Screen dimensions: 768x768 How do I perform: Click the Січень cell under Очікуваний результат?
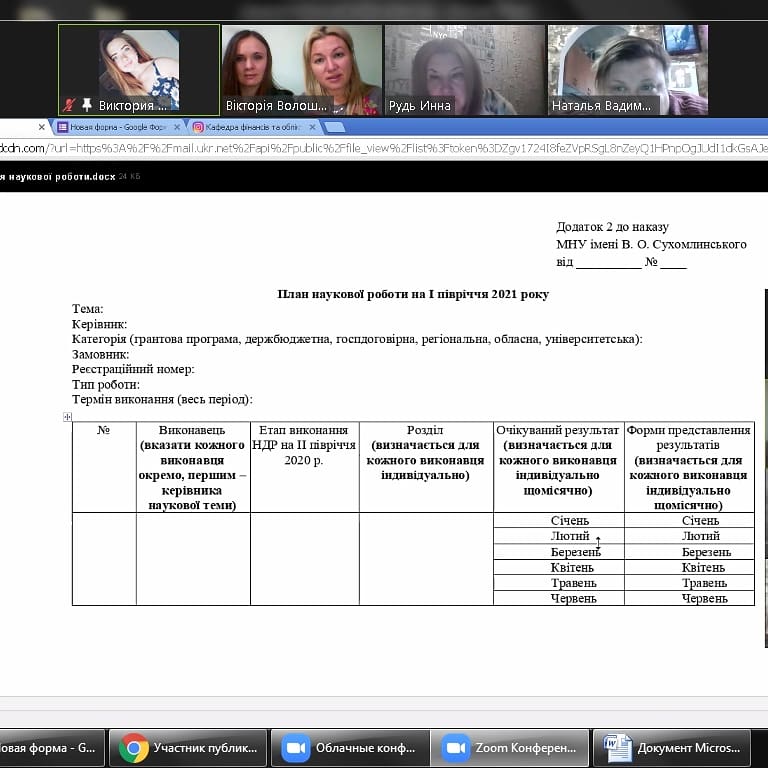point(558,520)
